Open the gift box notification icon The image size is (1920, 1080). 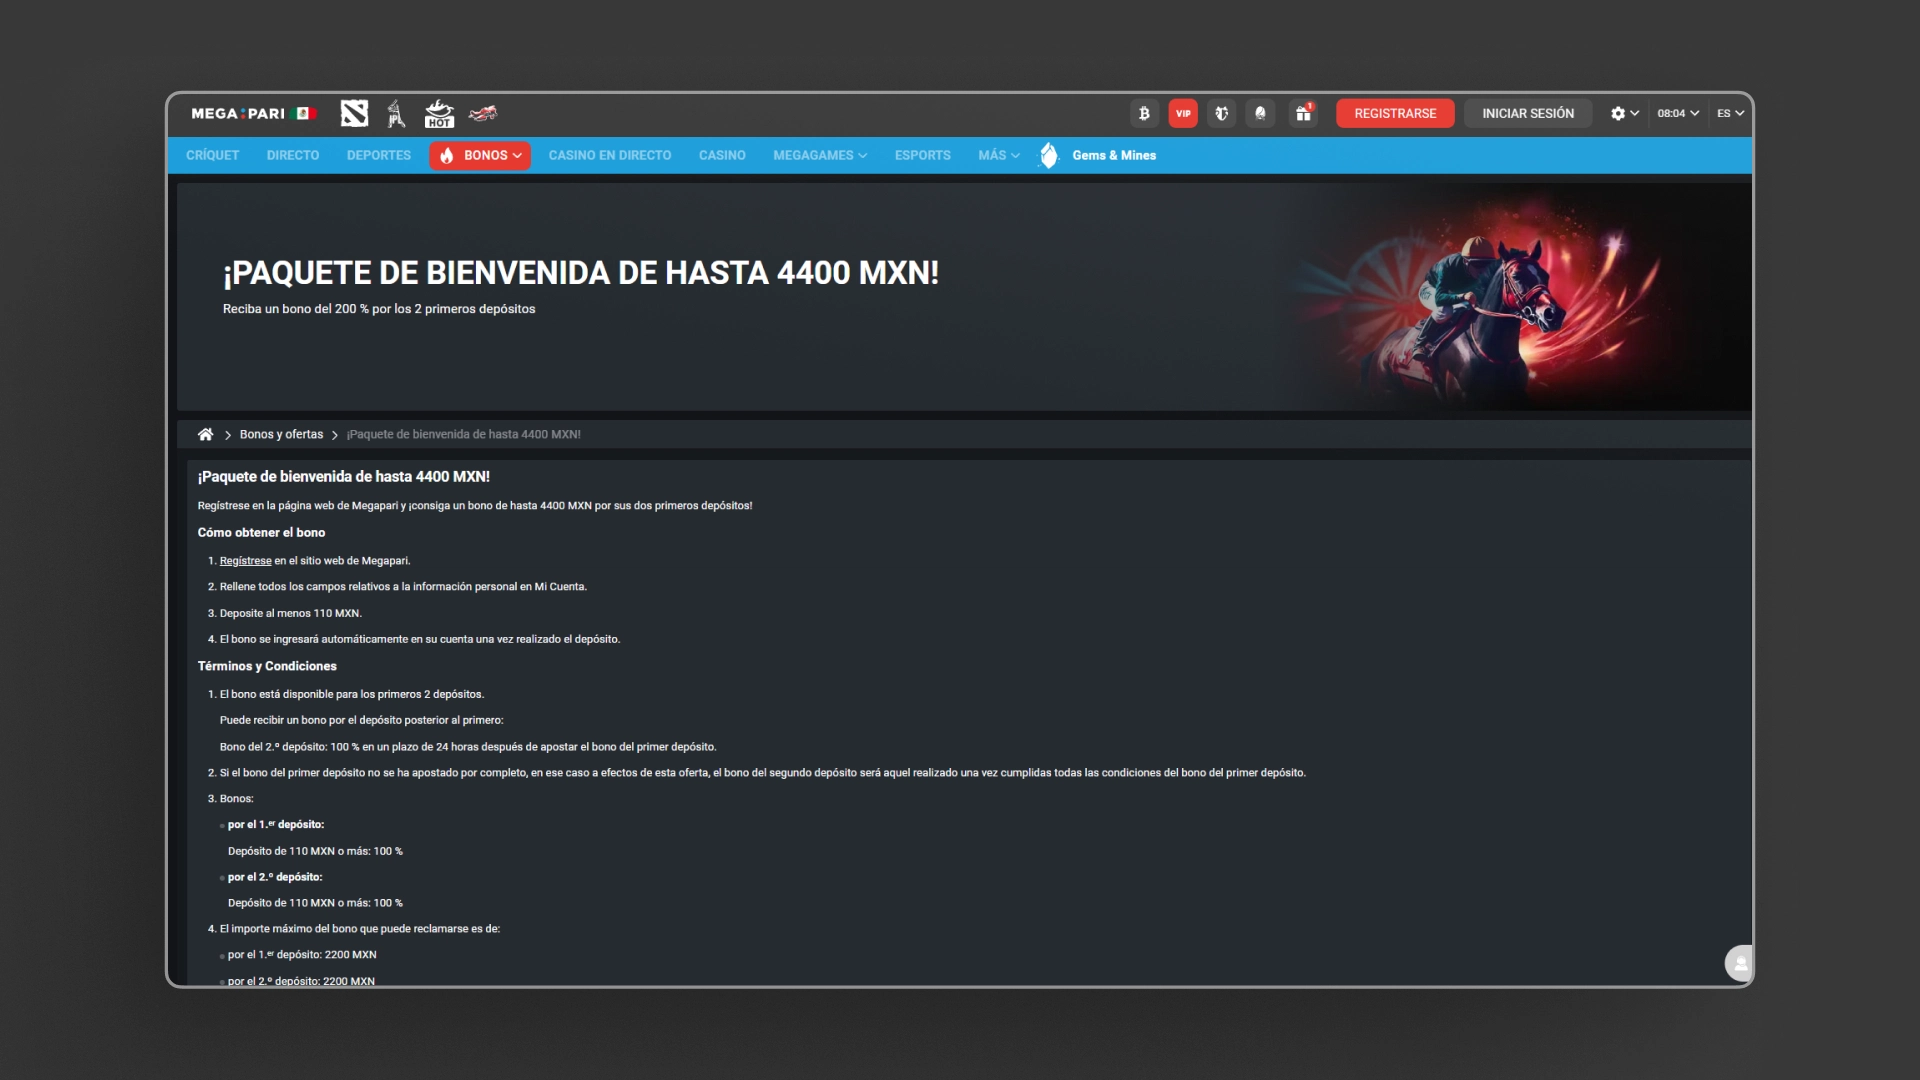pos(1303,113)
